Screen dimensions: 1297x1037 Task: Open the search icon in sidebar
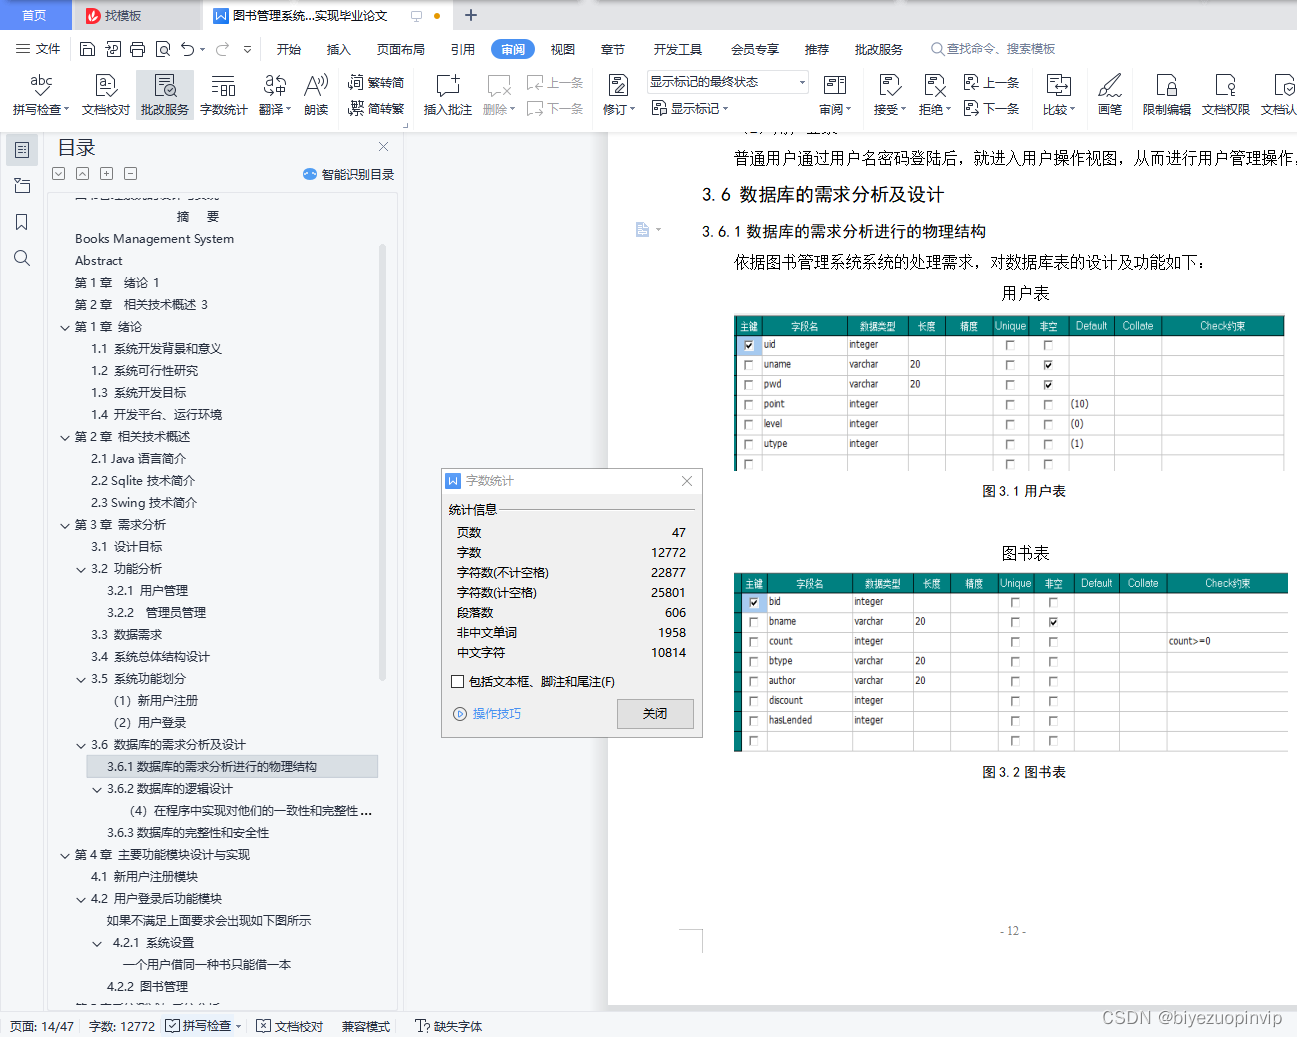tap(22, 258)
